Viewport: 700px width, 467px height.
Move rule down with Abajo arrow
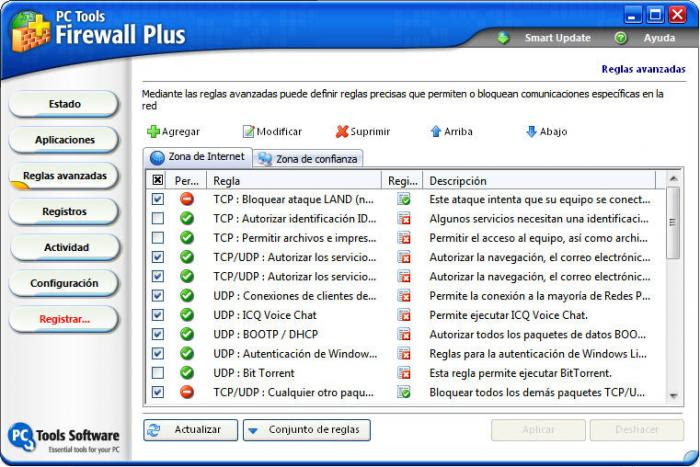tap(531, 131)
